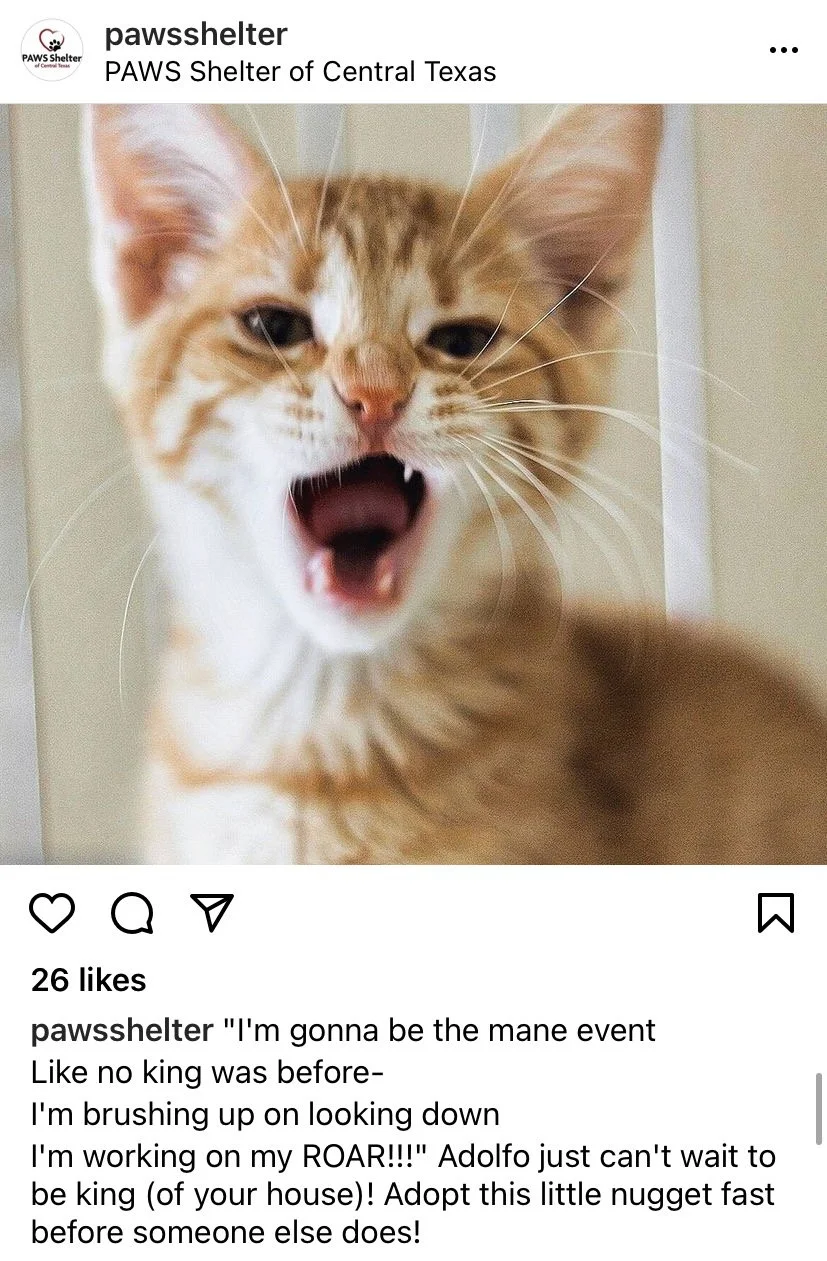Share the post using the paper plane icon

pyautogui.click(x=212, y=912)
